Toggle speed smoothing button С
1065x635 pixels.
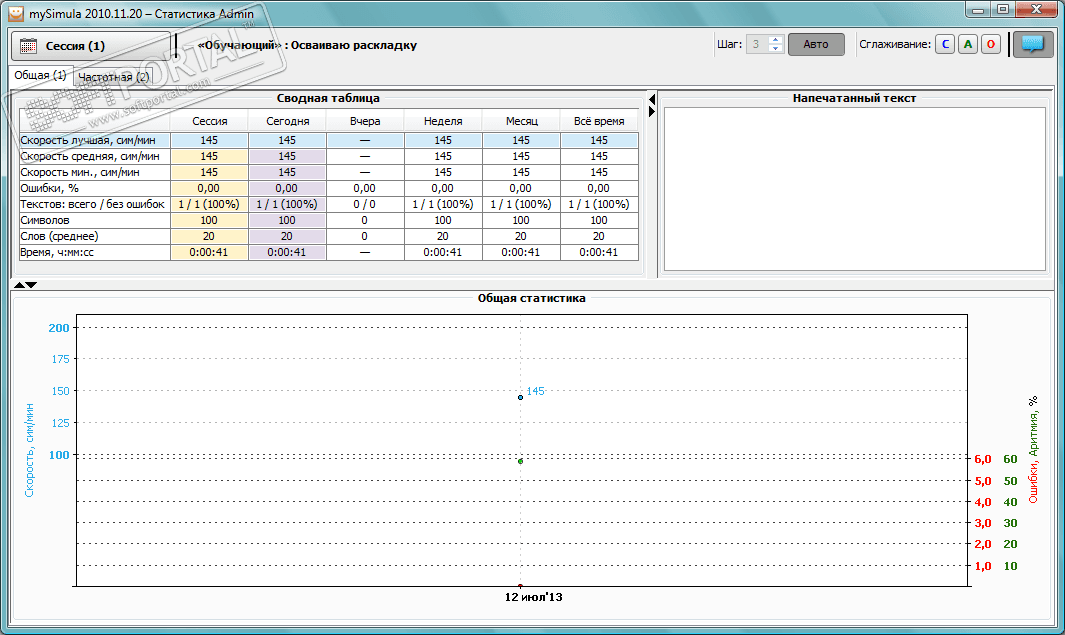(945, 45)
